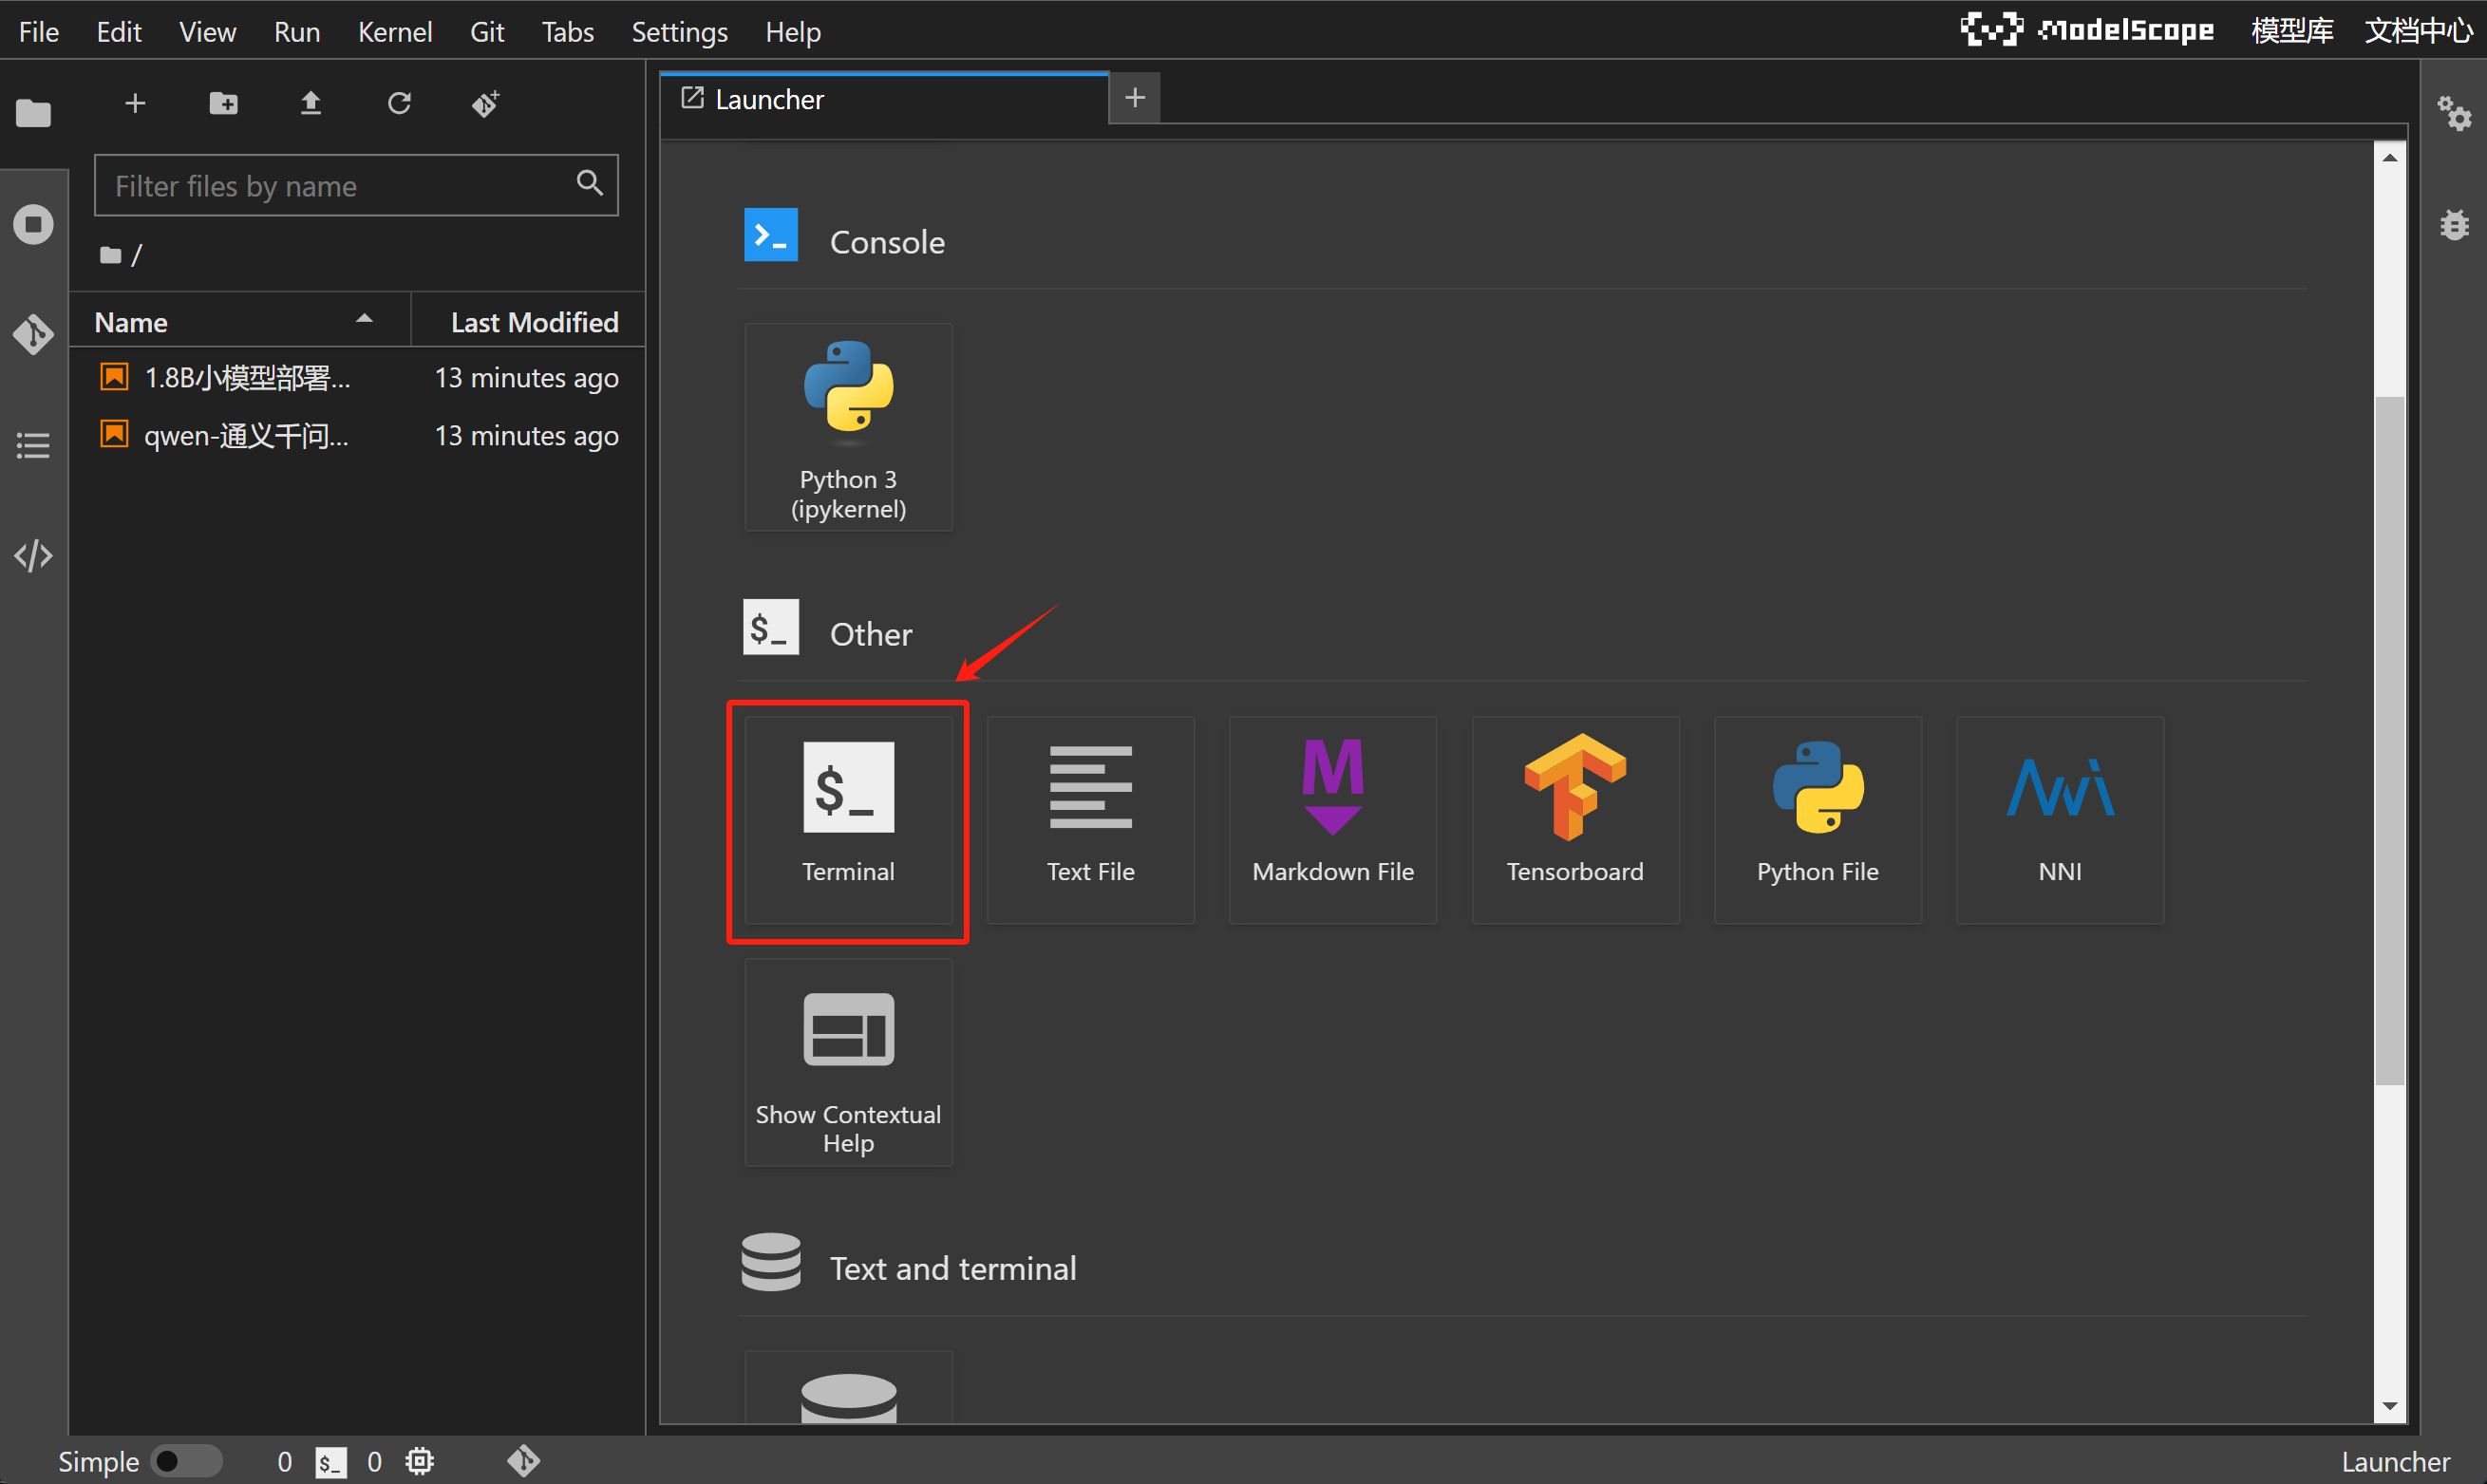
Task: Click the Git clone toolbar icon
Action: click(486, 103)
